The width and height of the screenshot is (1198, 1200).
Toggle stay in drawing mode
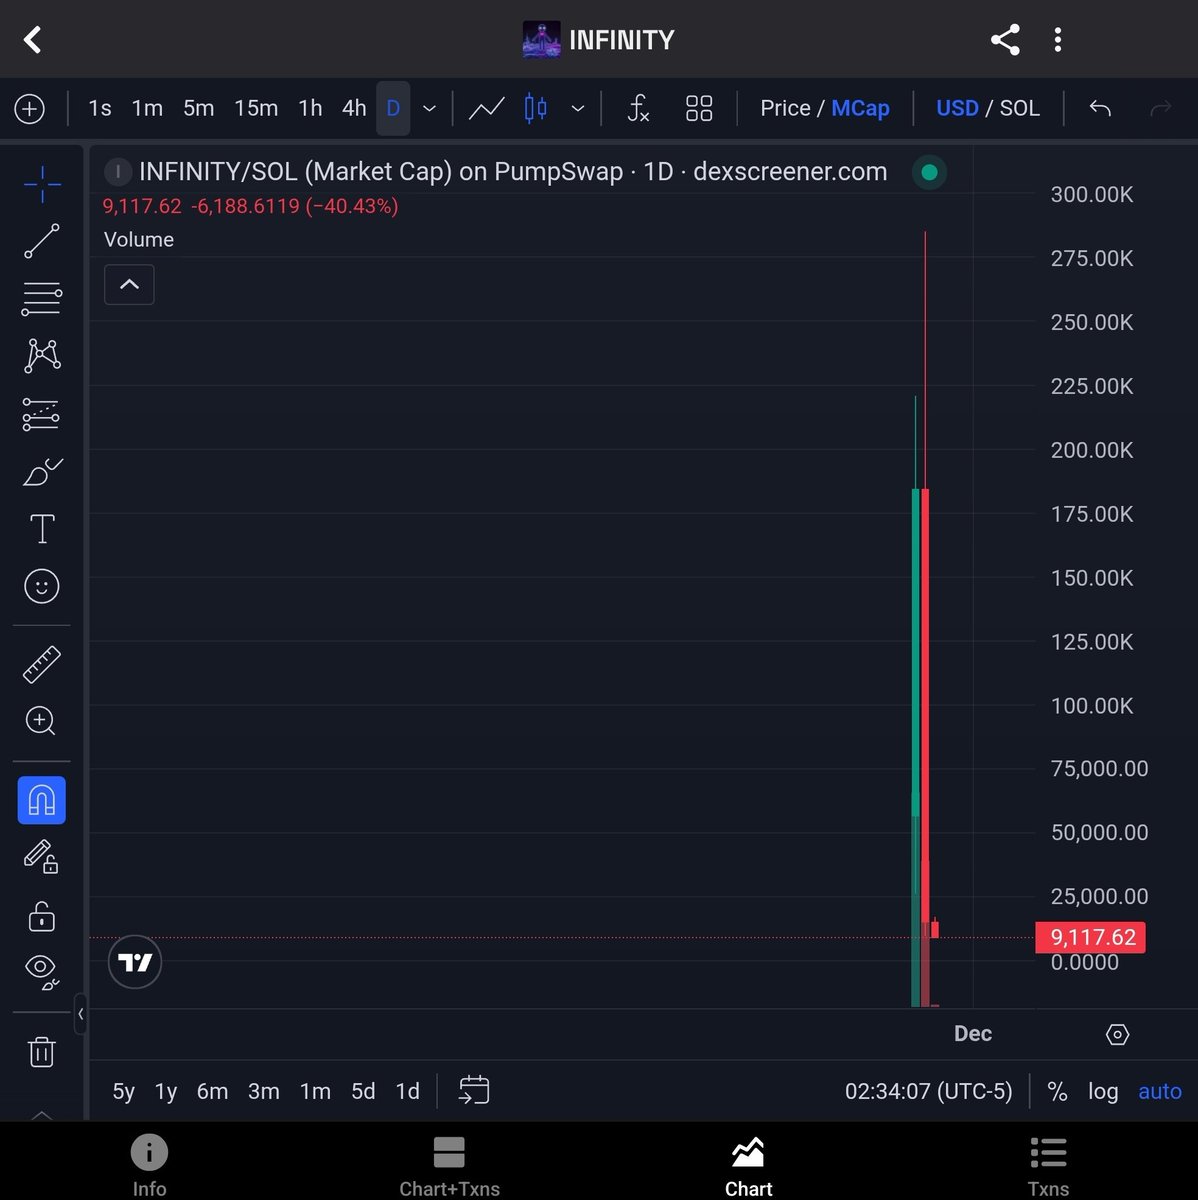pos(41,857)
